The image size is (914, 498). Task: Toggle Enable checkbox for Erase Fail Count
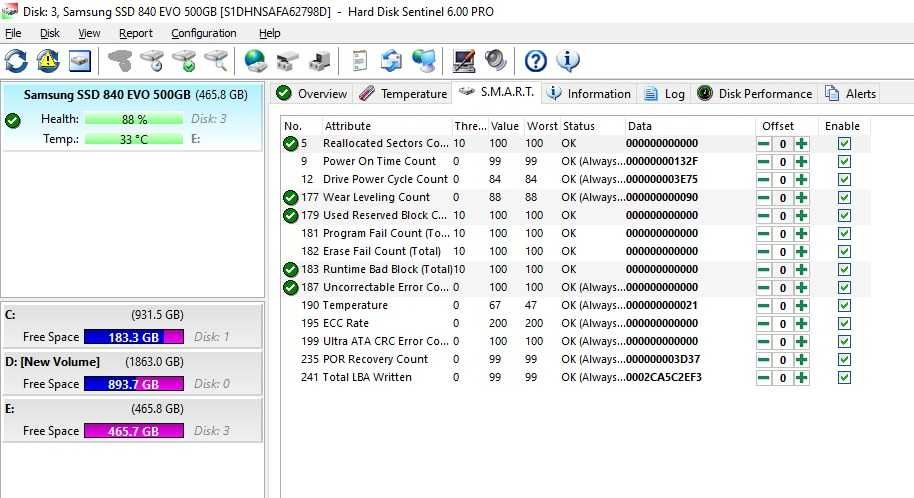(844, 252)
